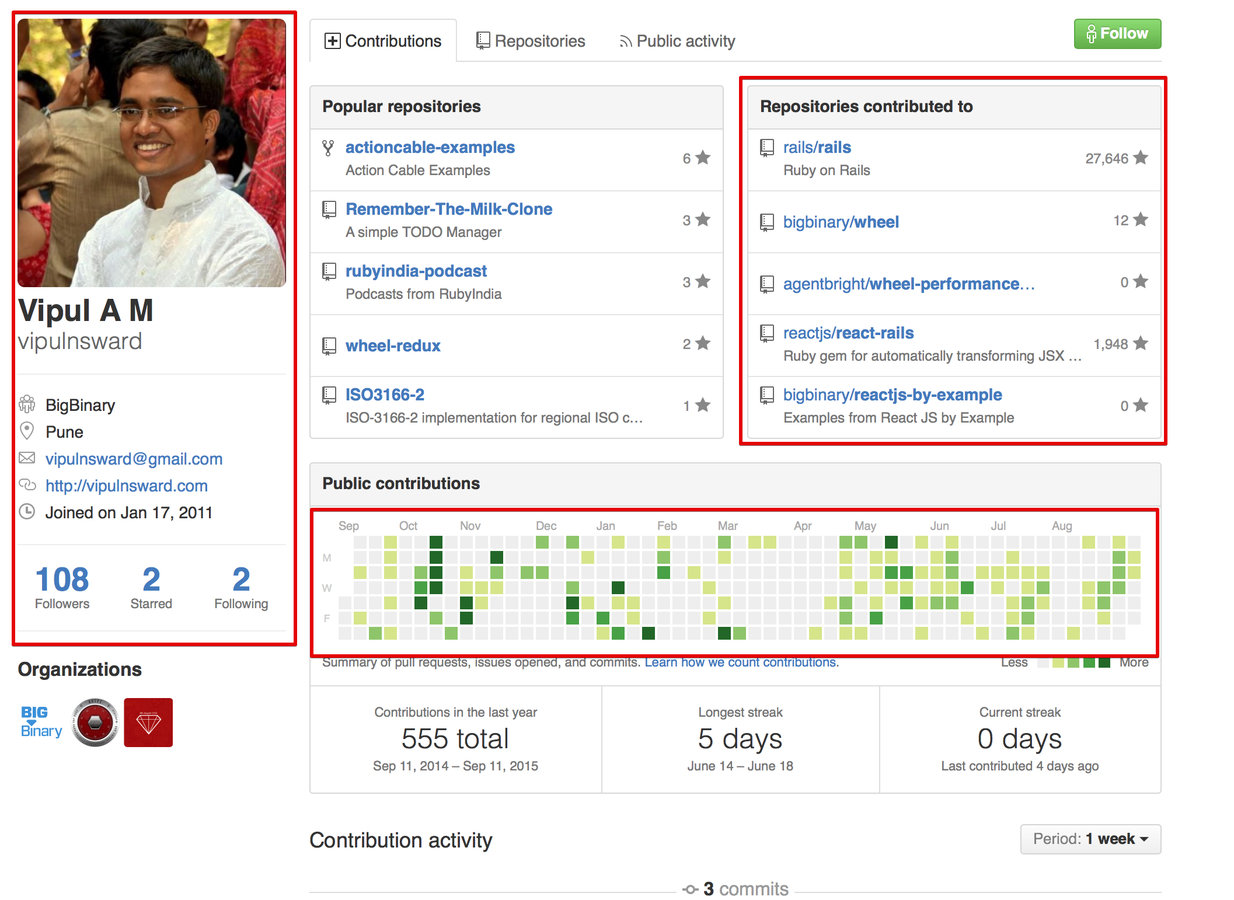Click the RSS icon on Public activity tab
Image resolution: width=1234 pixels, height=900 pixels.
pos(626,42)
